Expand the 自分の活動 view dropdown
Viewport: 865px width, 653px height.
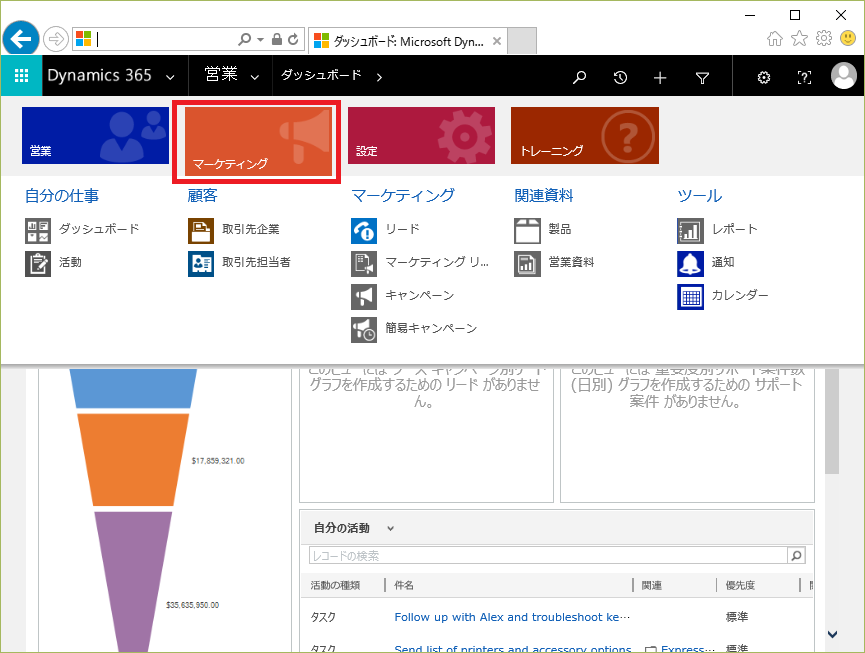[x=391, y=528]
